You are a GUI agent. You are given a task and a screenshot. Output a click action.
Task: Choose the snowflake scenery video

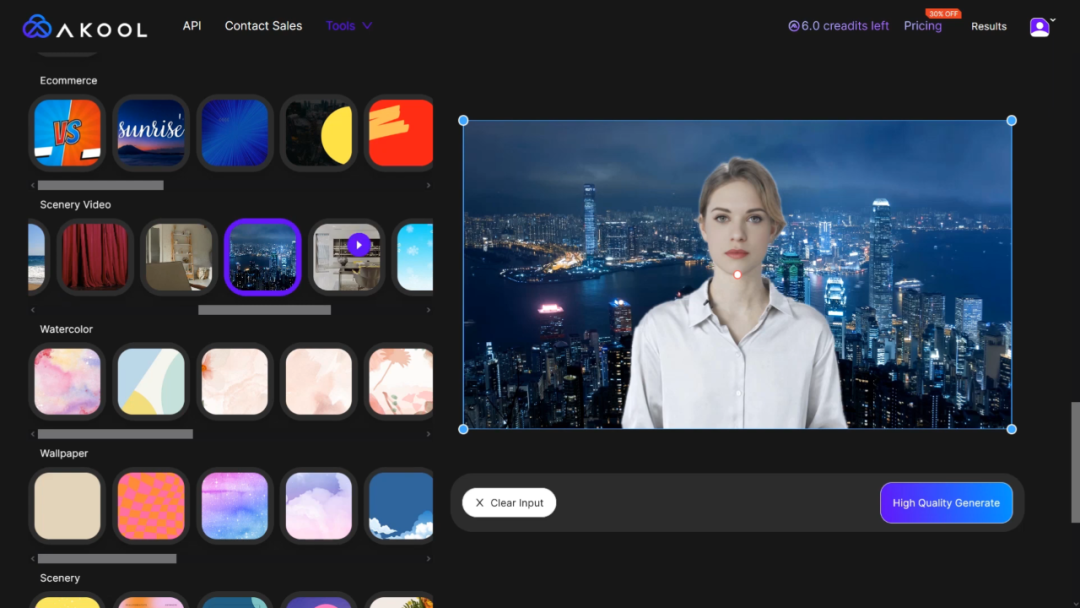coord(415,257)
